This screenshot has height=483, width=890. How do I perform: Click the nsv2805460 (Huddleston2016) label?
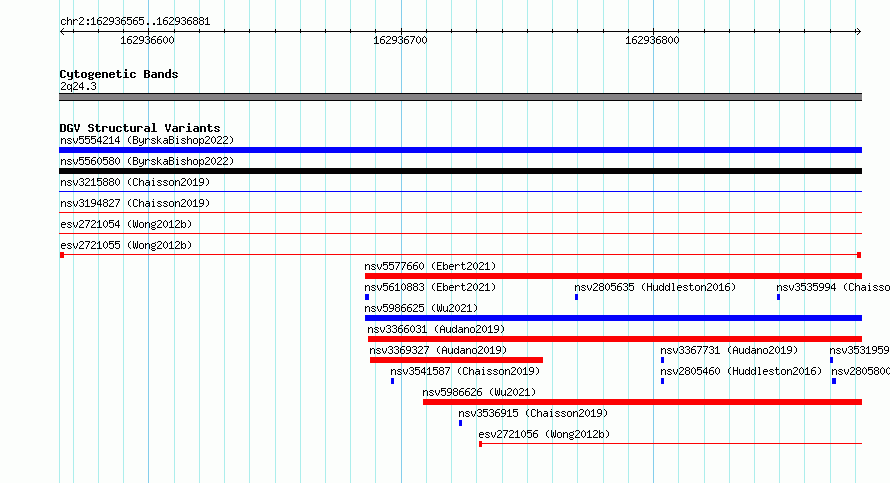tap(741, 371)
